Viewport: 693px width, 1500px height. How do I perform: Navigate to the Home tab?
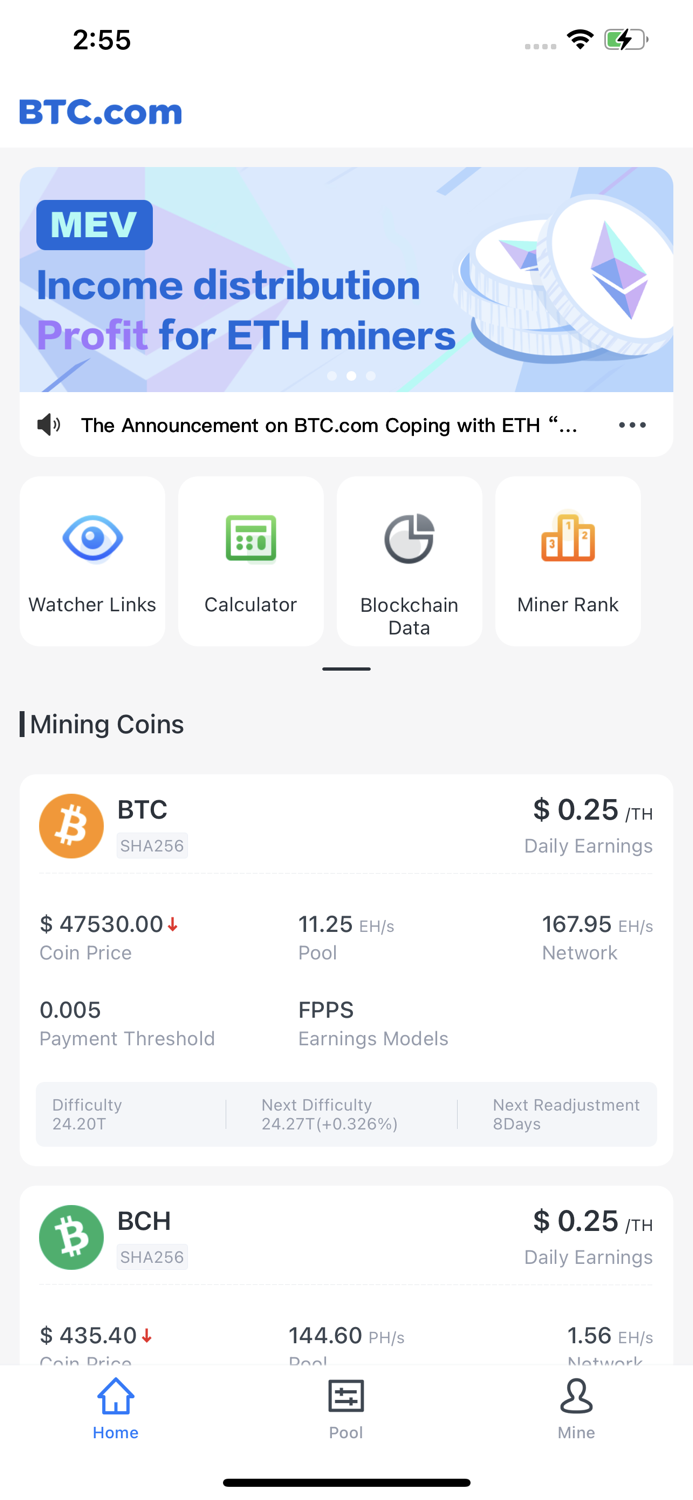coord(115,1407)
